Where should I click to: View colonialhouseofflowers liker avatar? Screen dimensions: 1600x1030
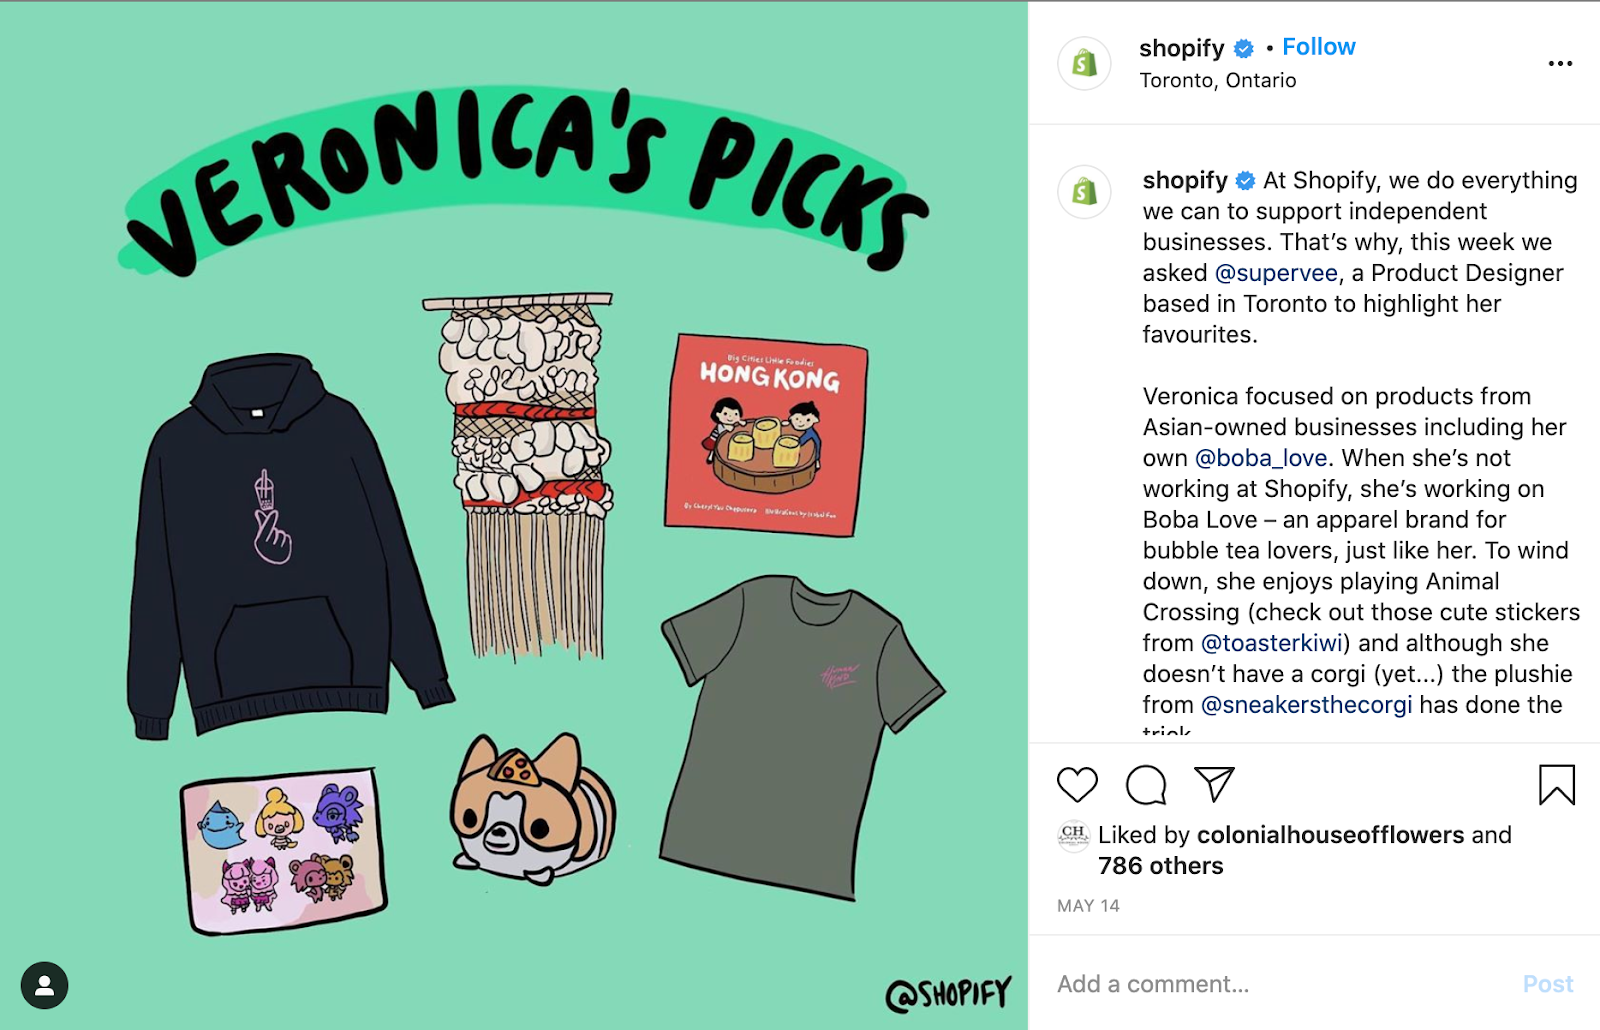point(1073,835)
